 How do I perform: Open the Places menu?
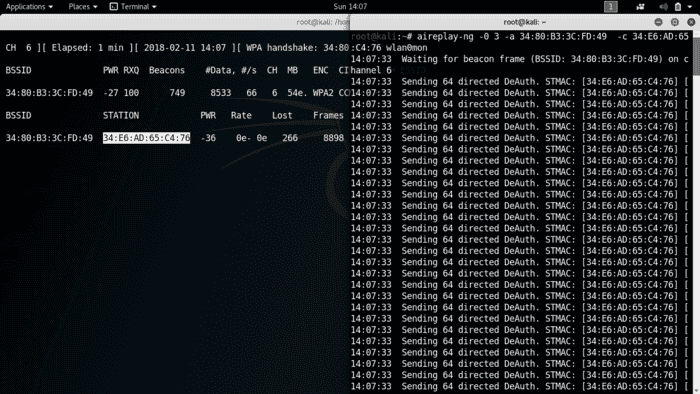83,7
